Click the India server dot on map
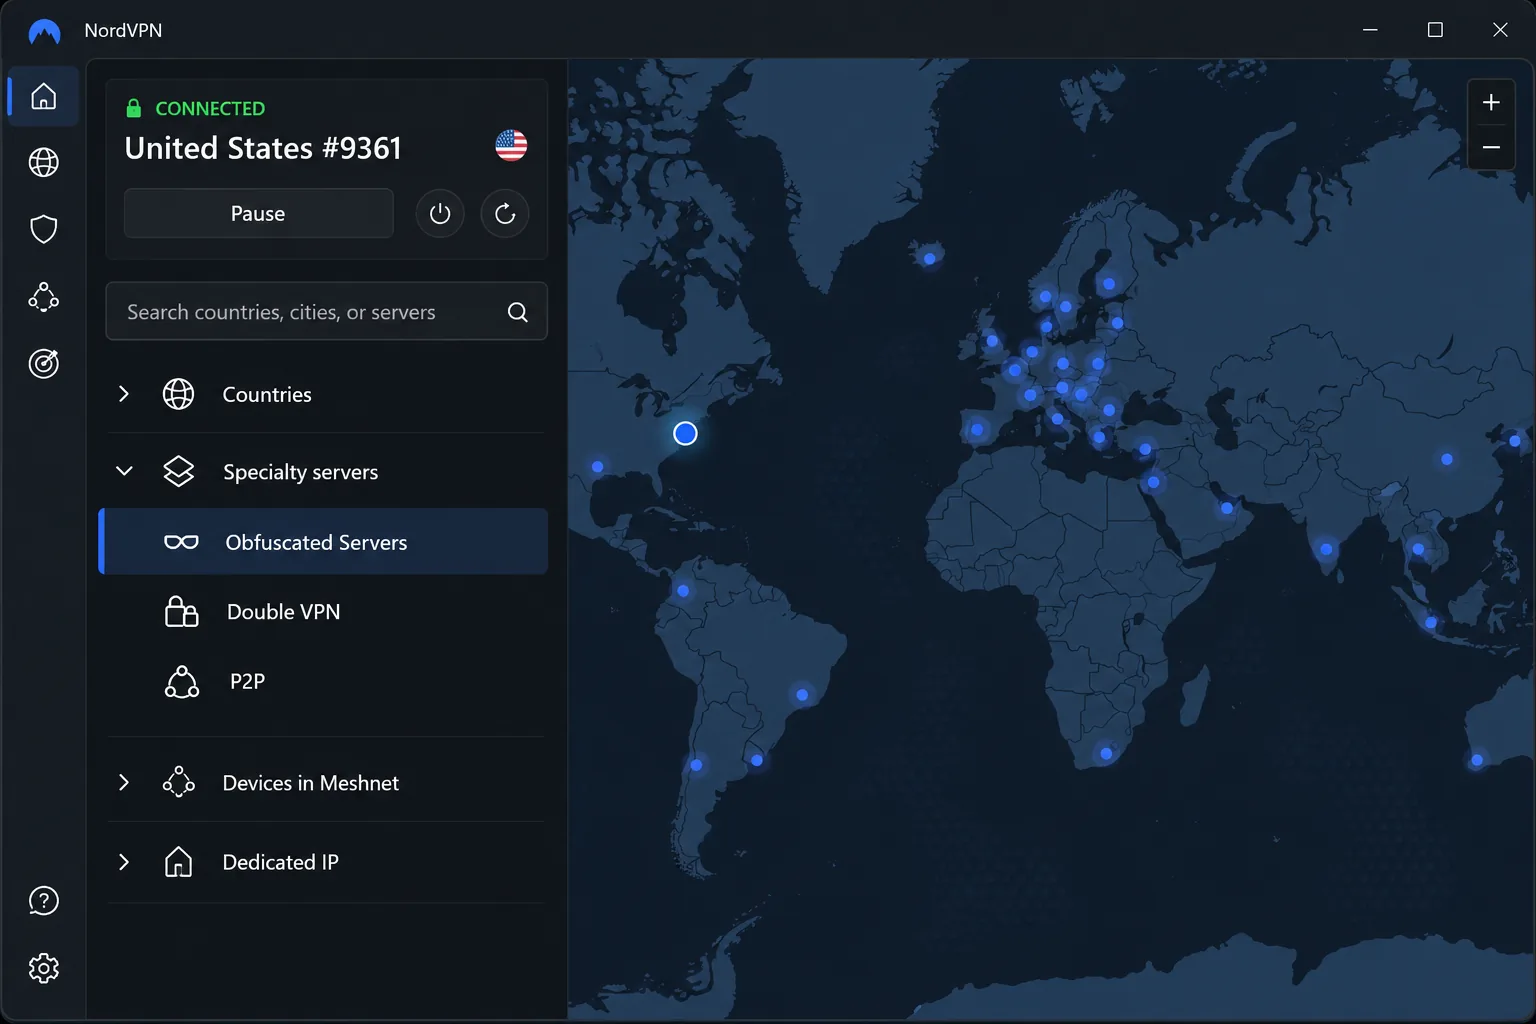 click(x=1326, y=549)
